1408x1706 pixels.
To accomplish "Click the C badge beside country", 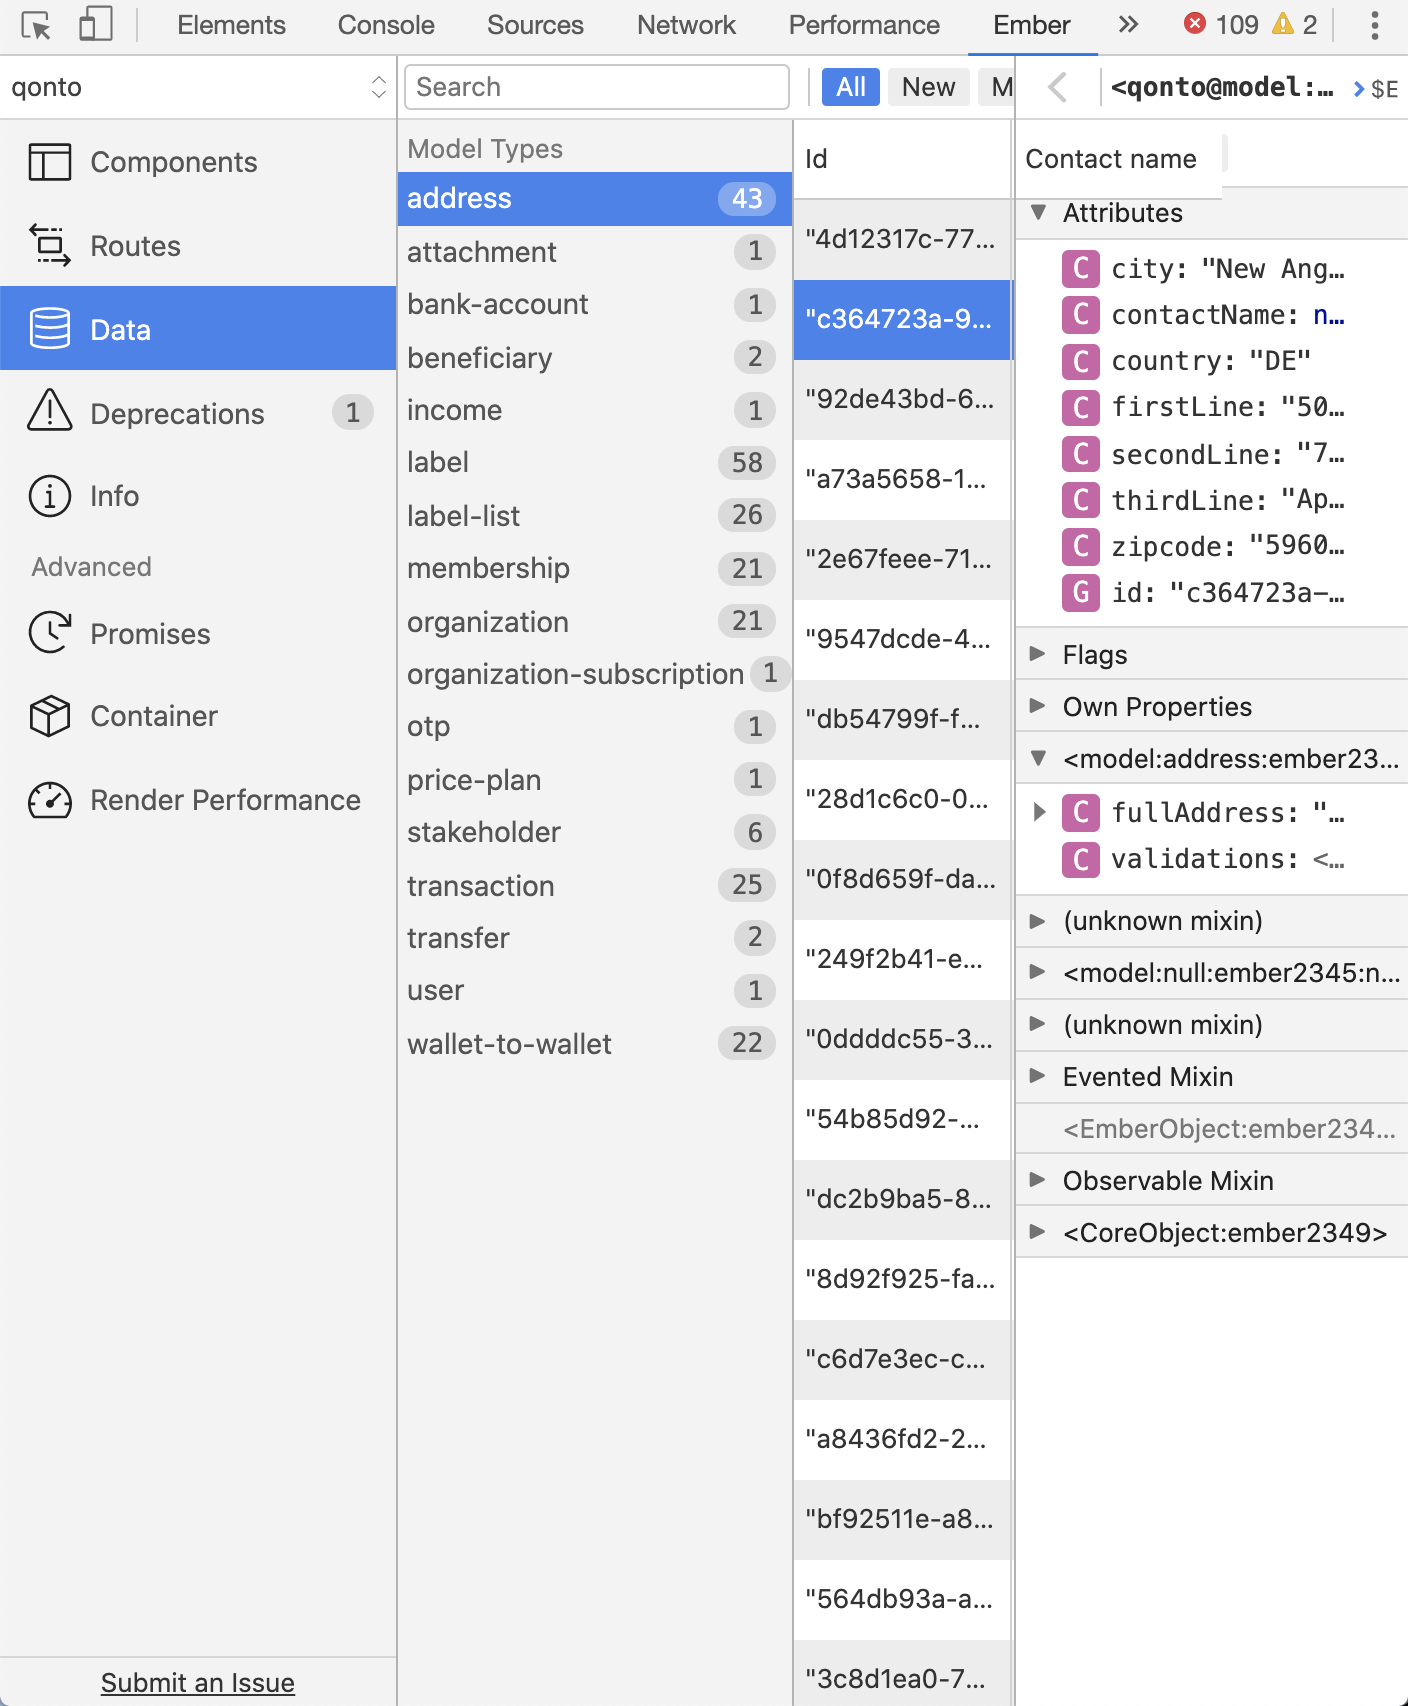I will point(1081,360).
